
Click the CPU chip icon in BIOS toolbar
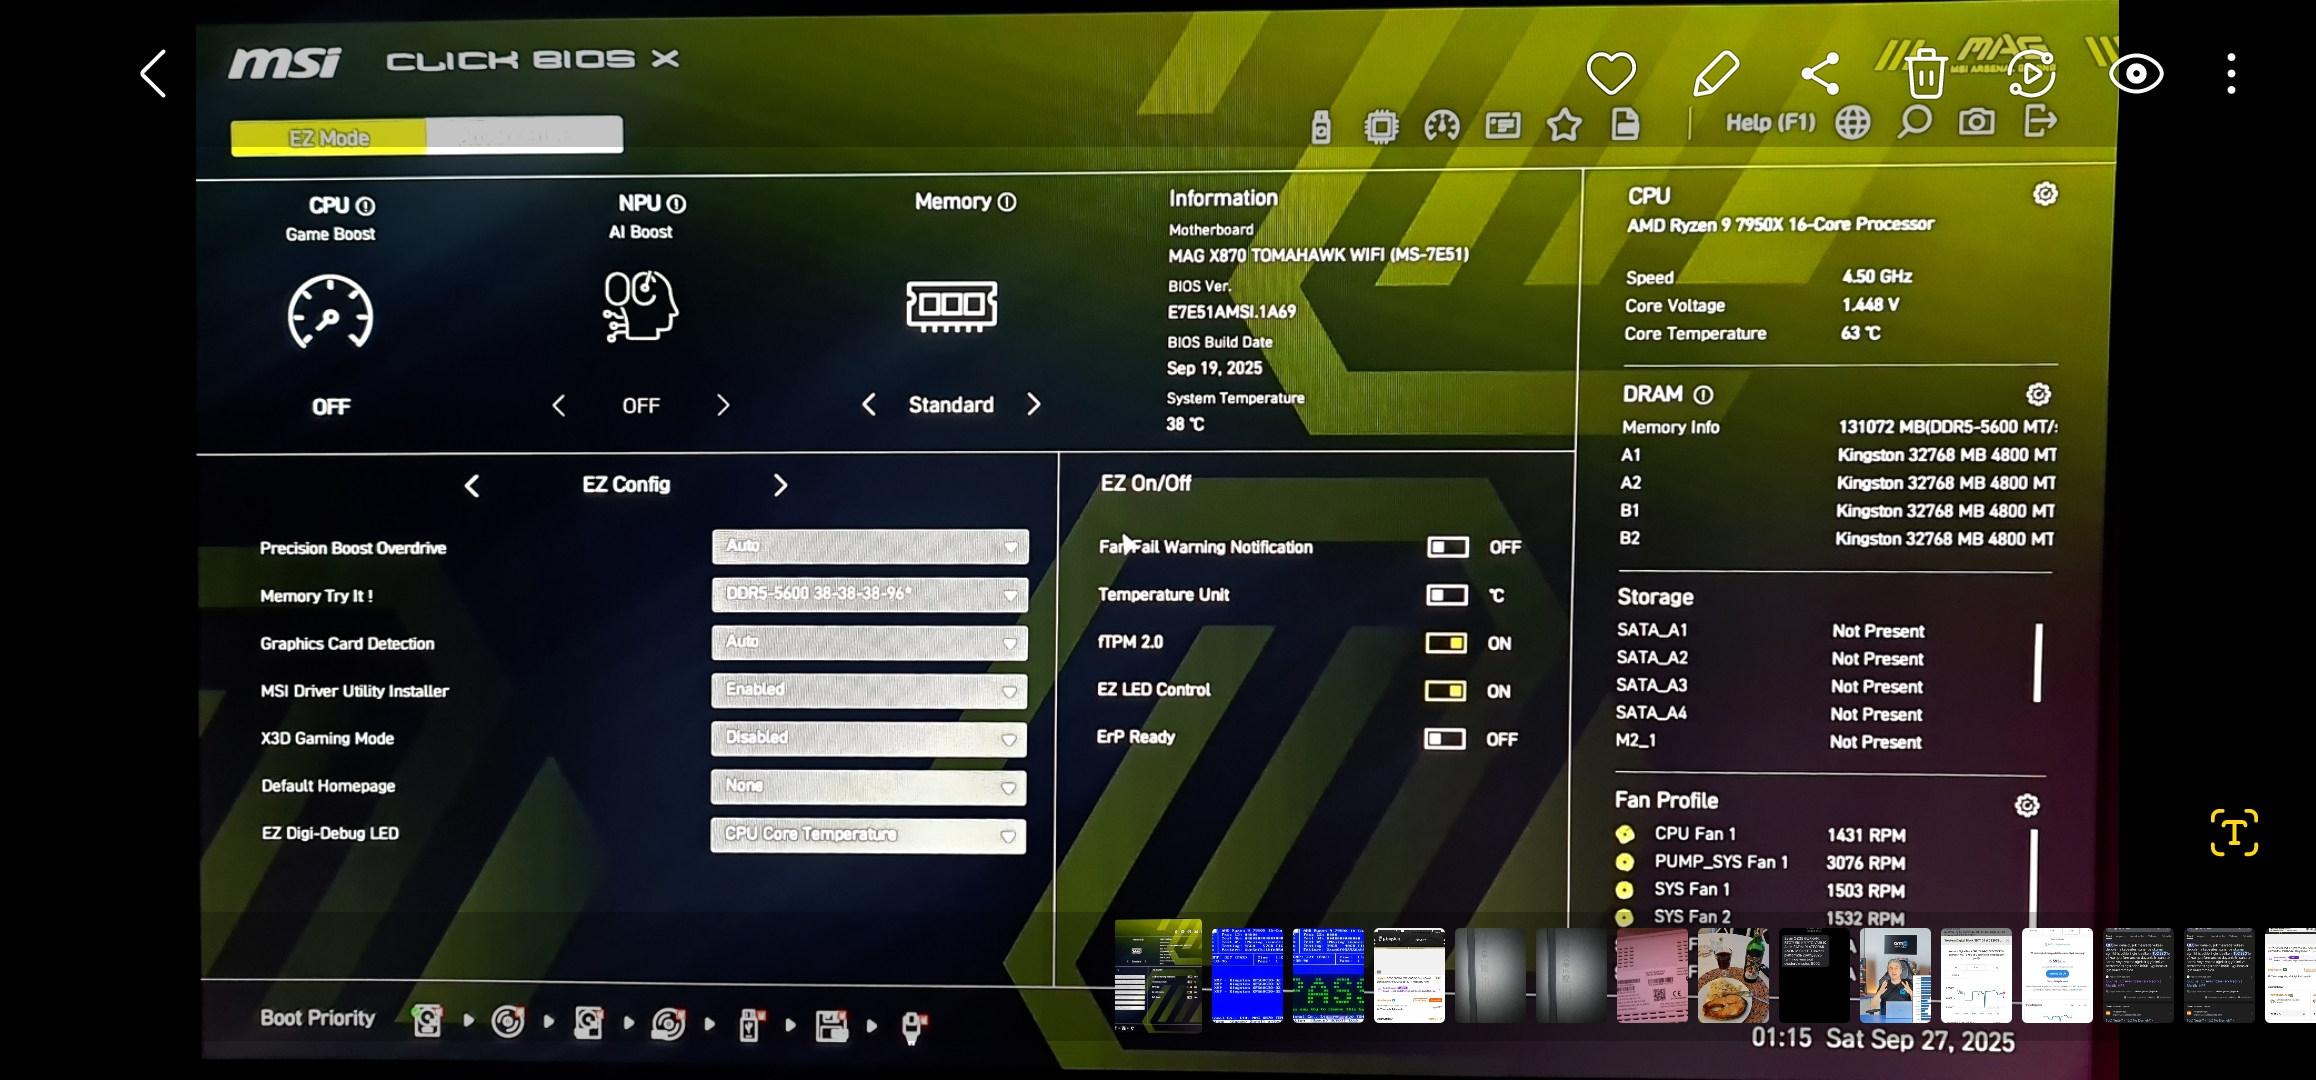coord(1381,127)
